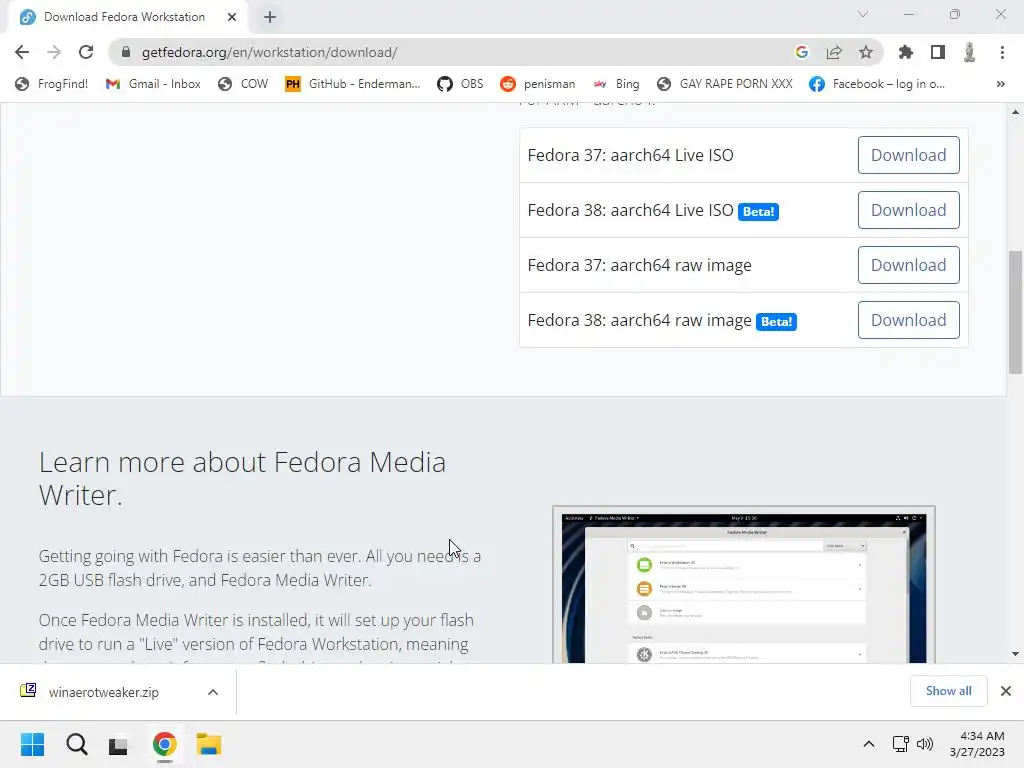Viewport: 1024px width, 768px height.
Task: Show all downloads
Action: click(948, 690)
